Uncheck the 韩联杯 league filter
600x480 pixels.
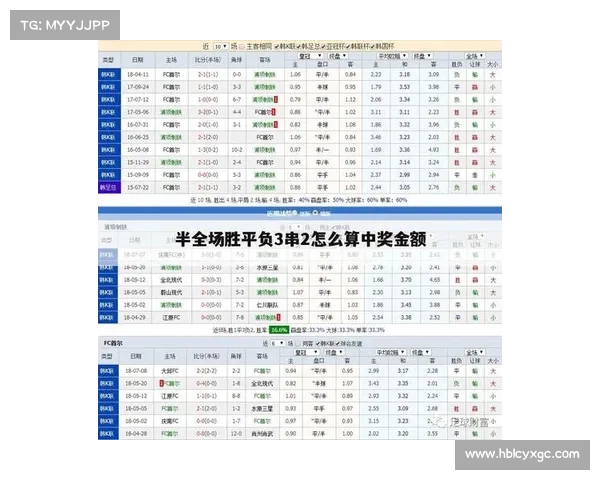(x=347, y=46)
